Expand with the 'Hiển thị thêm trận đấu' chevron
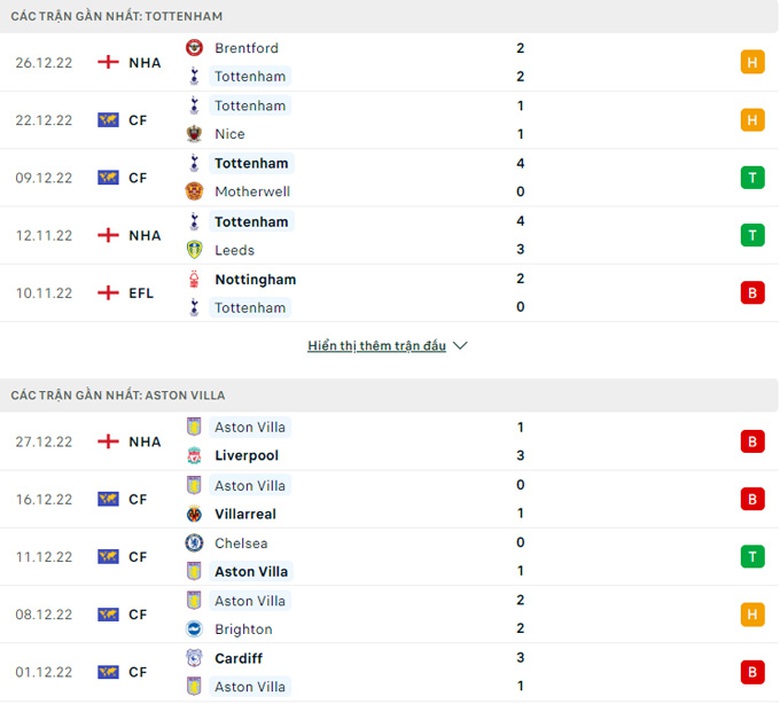This screenshot has width=780, height=712. click(460, 346)
